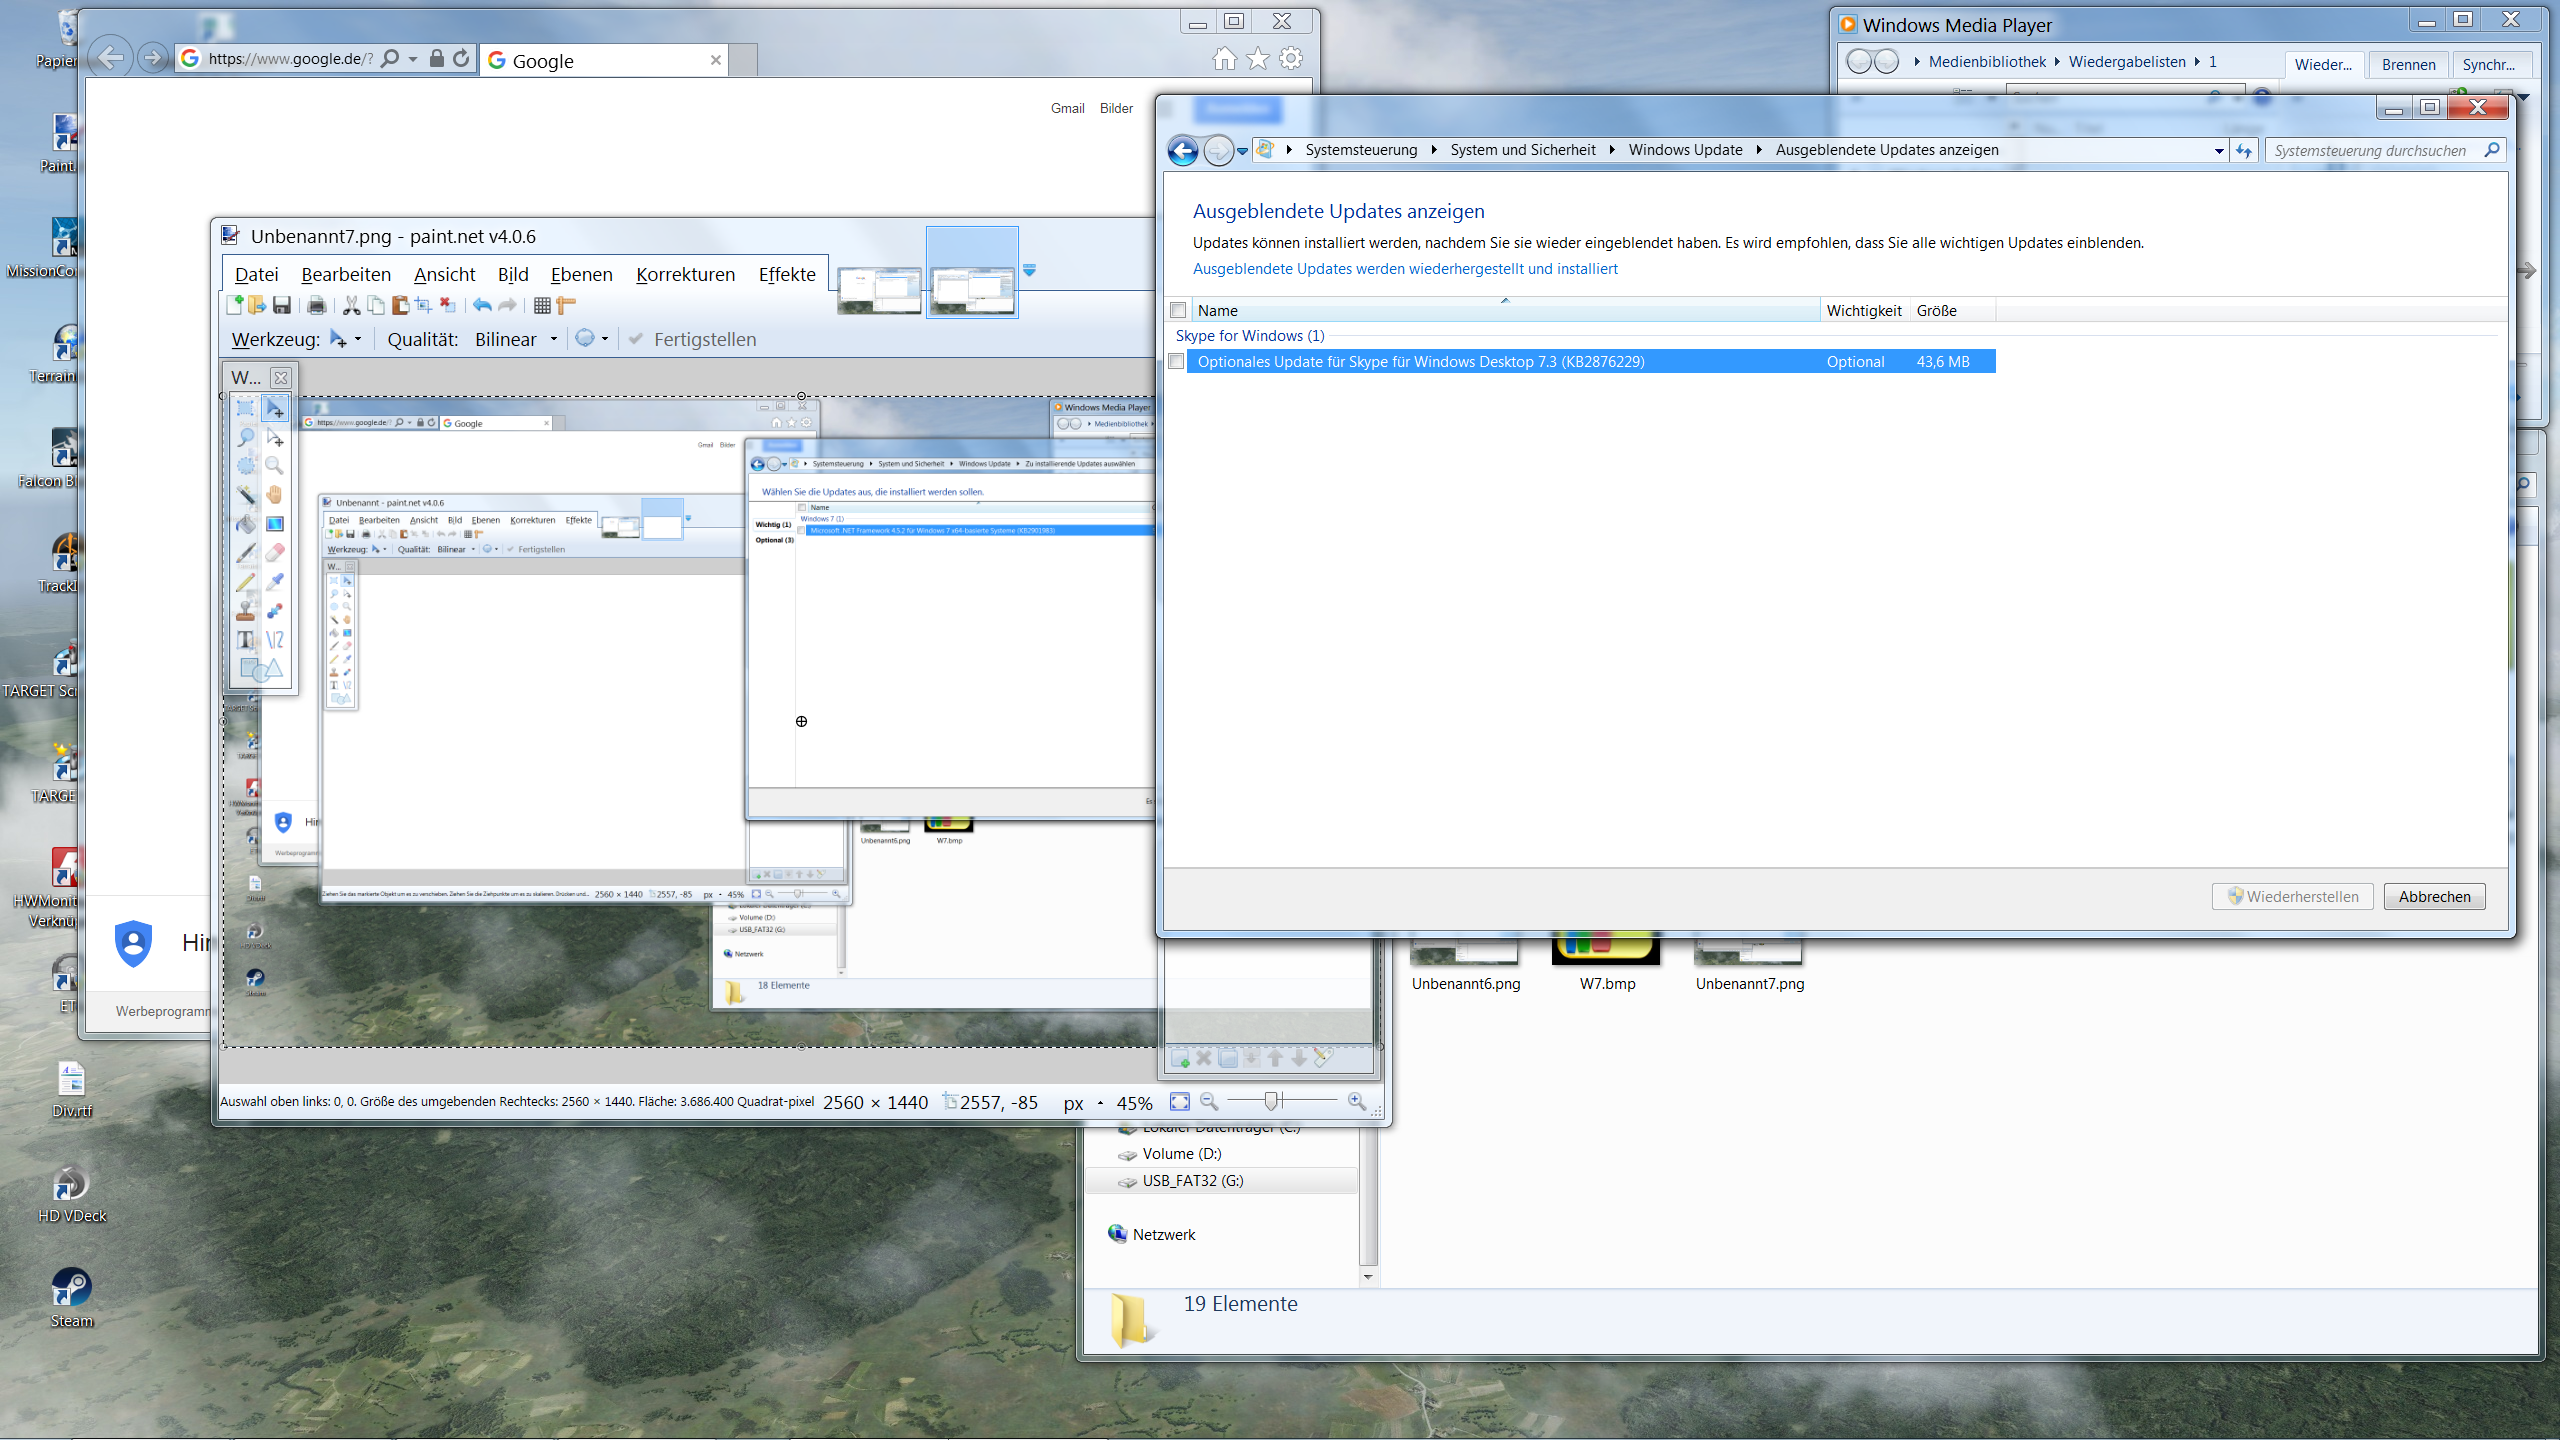Select the Eraser tool

(274, 551)
